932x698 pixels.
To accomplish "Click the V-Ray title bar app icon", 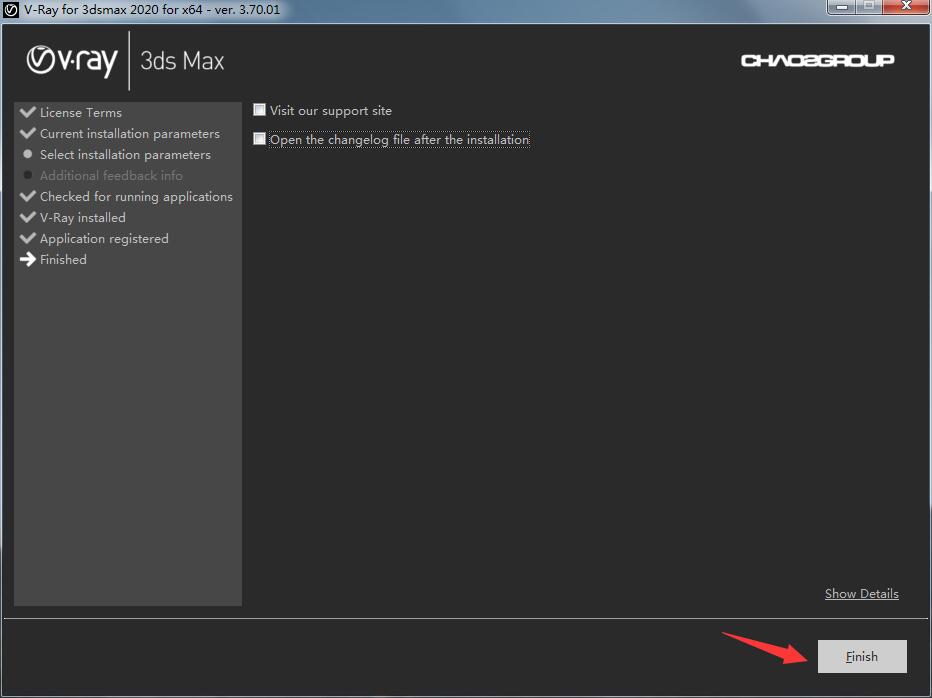I will [x=12, y=9].
